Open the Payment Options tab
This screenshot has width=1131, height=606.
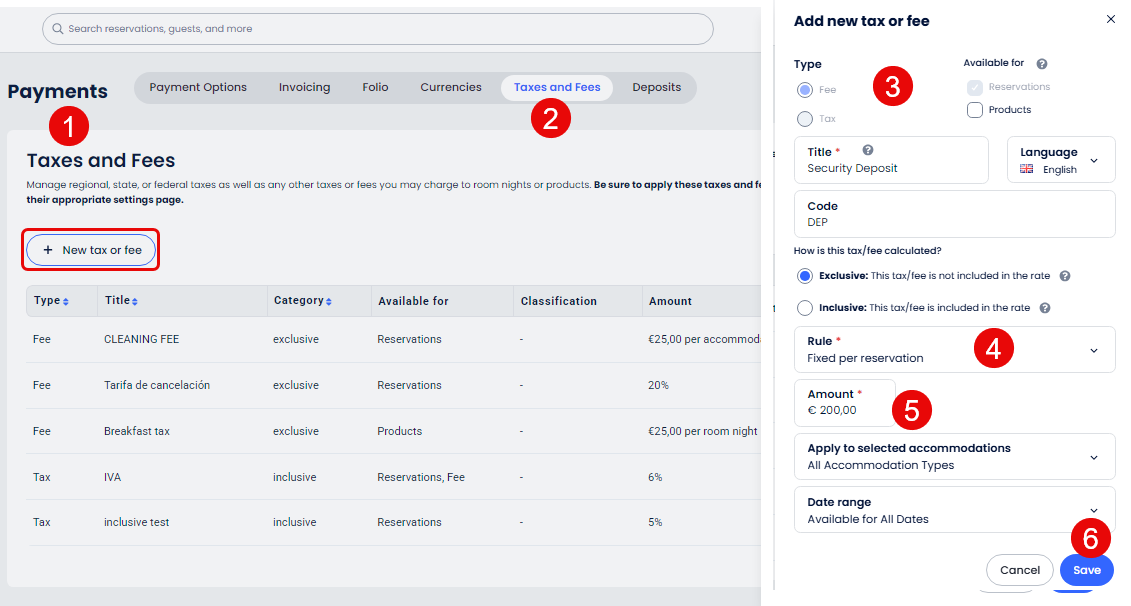198,87
